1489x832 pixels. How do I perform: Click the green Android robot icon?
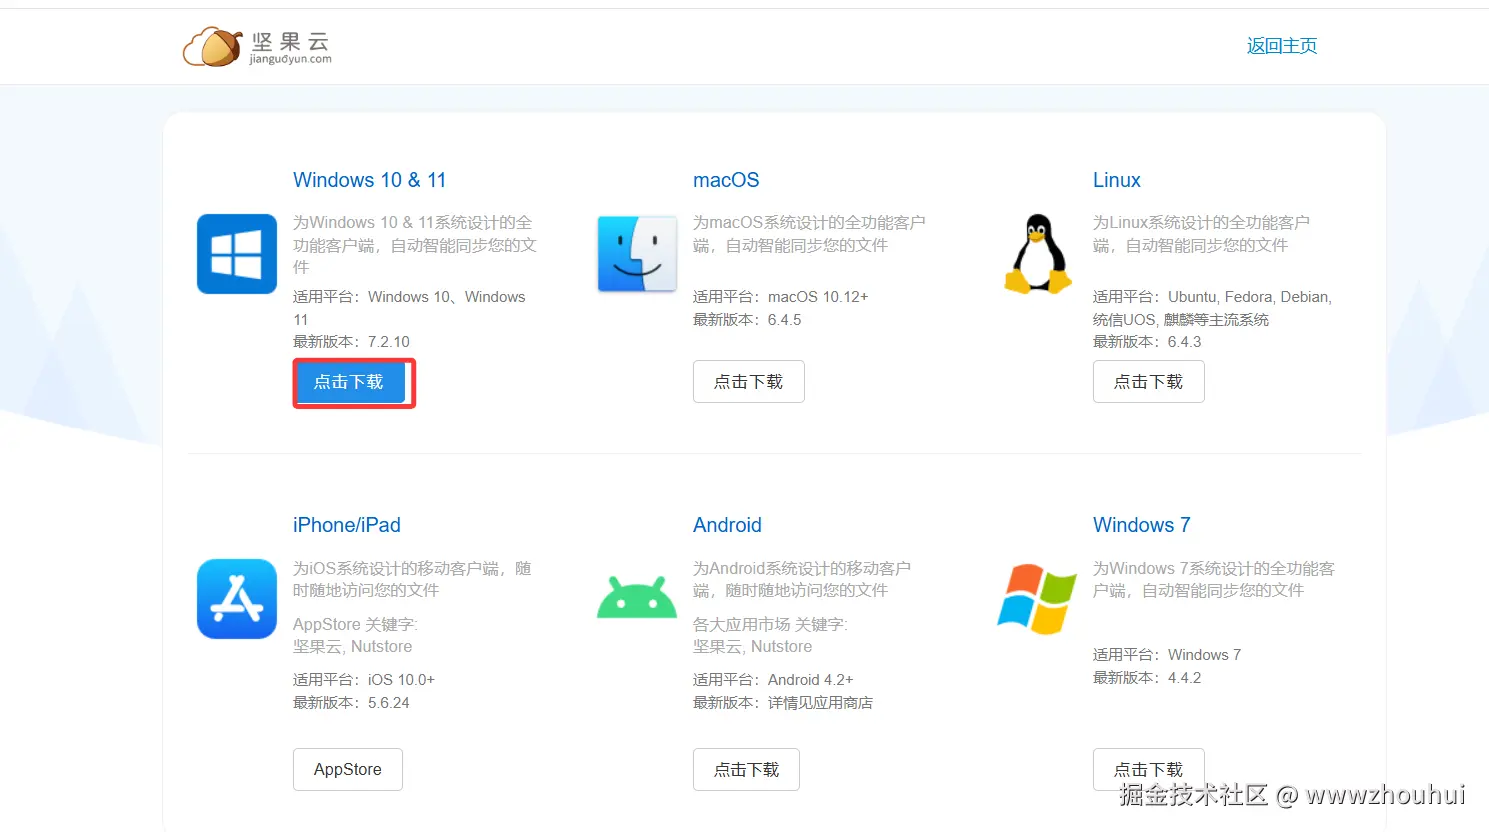pos(637,597)
